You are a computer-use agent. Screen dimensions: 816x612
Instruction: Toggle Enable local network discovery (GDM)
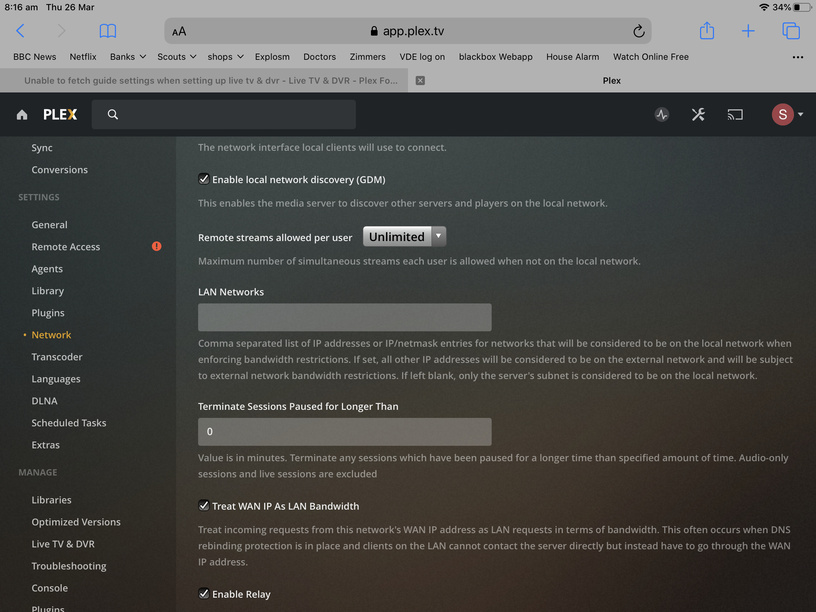(x=203, y=179)
